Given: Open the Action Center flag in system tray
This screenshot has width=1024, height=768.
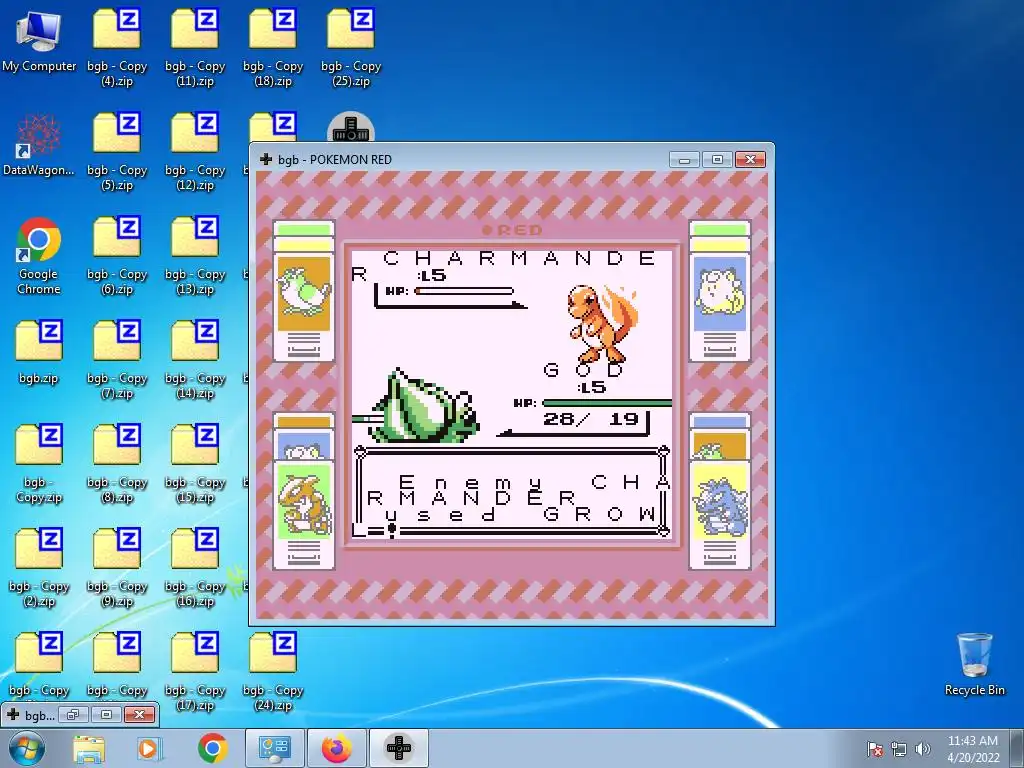Looking at the screenshot, I should coord(874,749).
